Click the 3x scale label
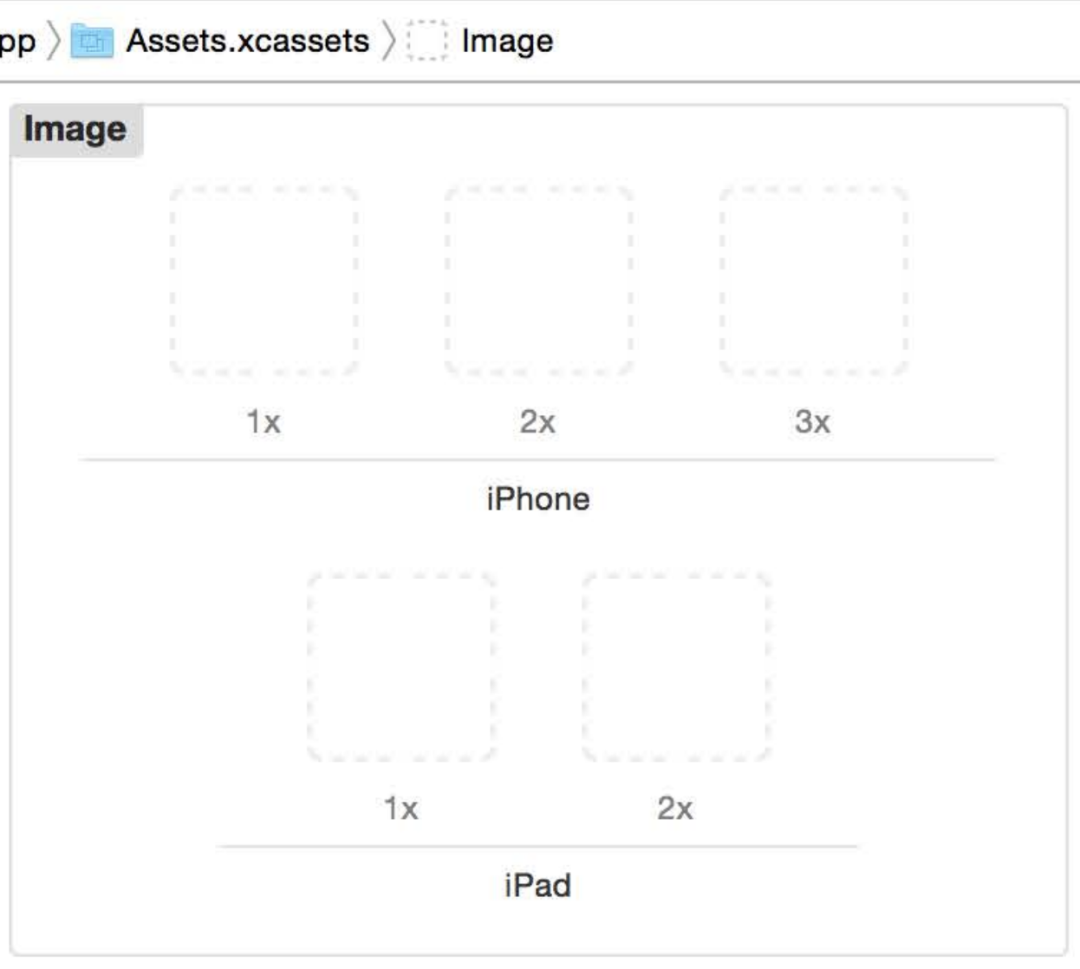The height and width of the screenshot is (969, 1080). (x=813, y=422)
